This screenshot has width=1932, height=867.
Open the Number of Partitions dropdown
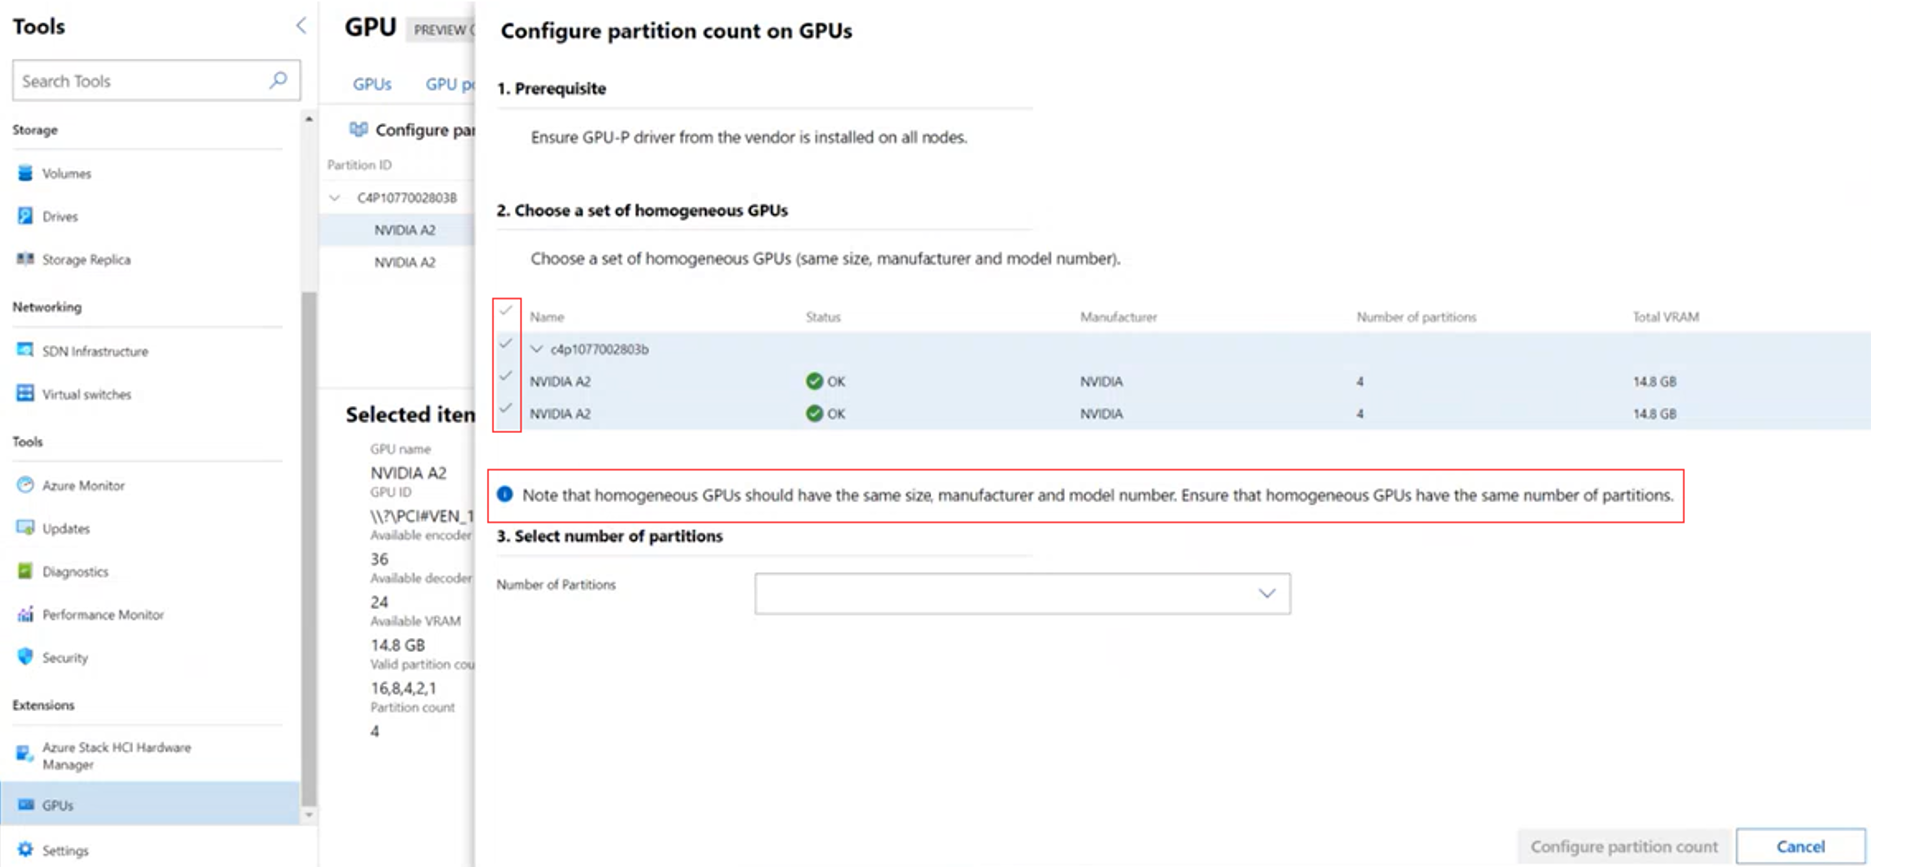pos(1022,593)
